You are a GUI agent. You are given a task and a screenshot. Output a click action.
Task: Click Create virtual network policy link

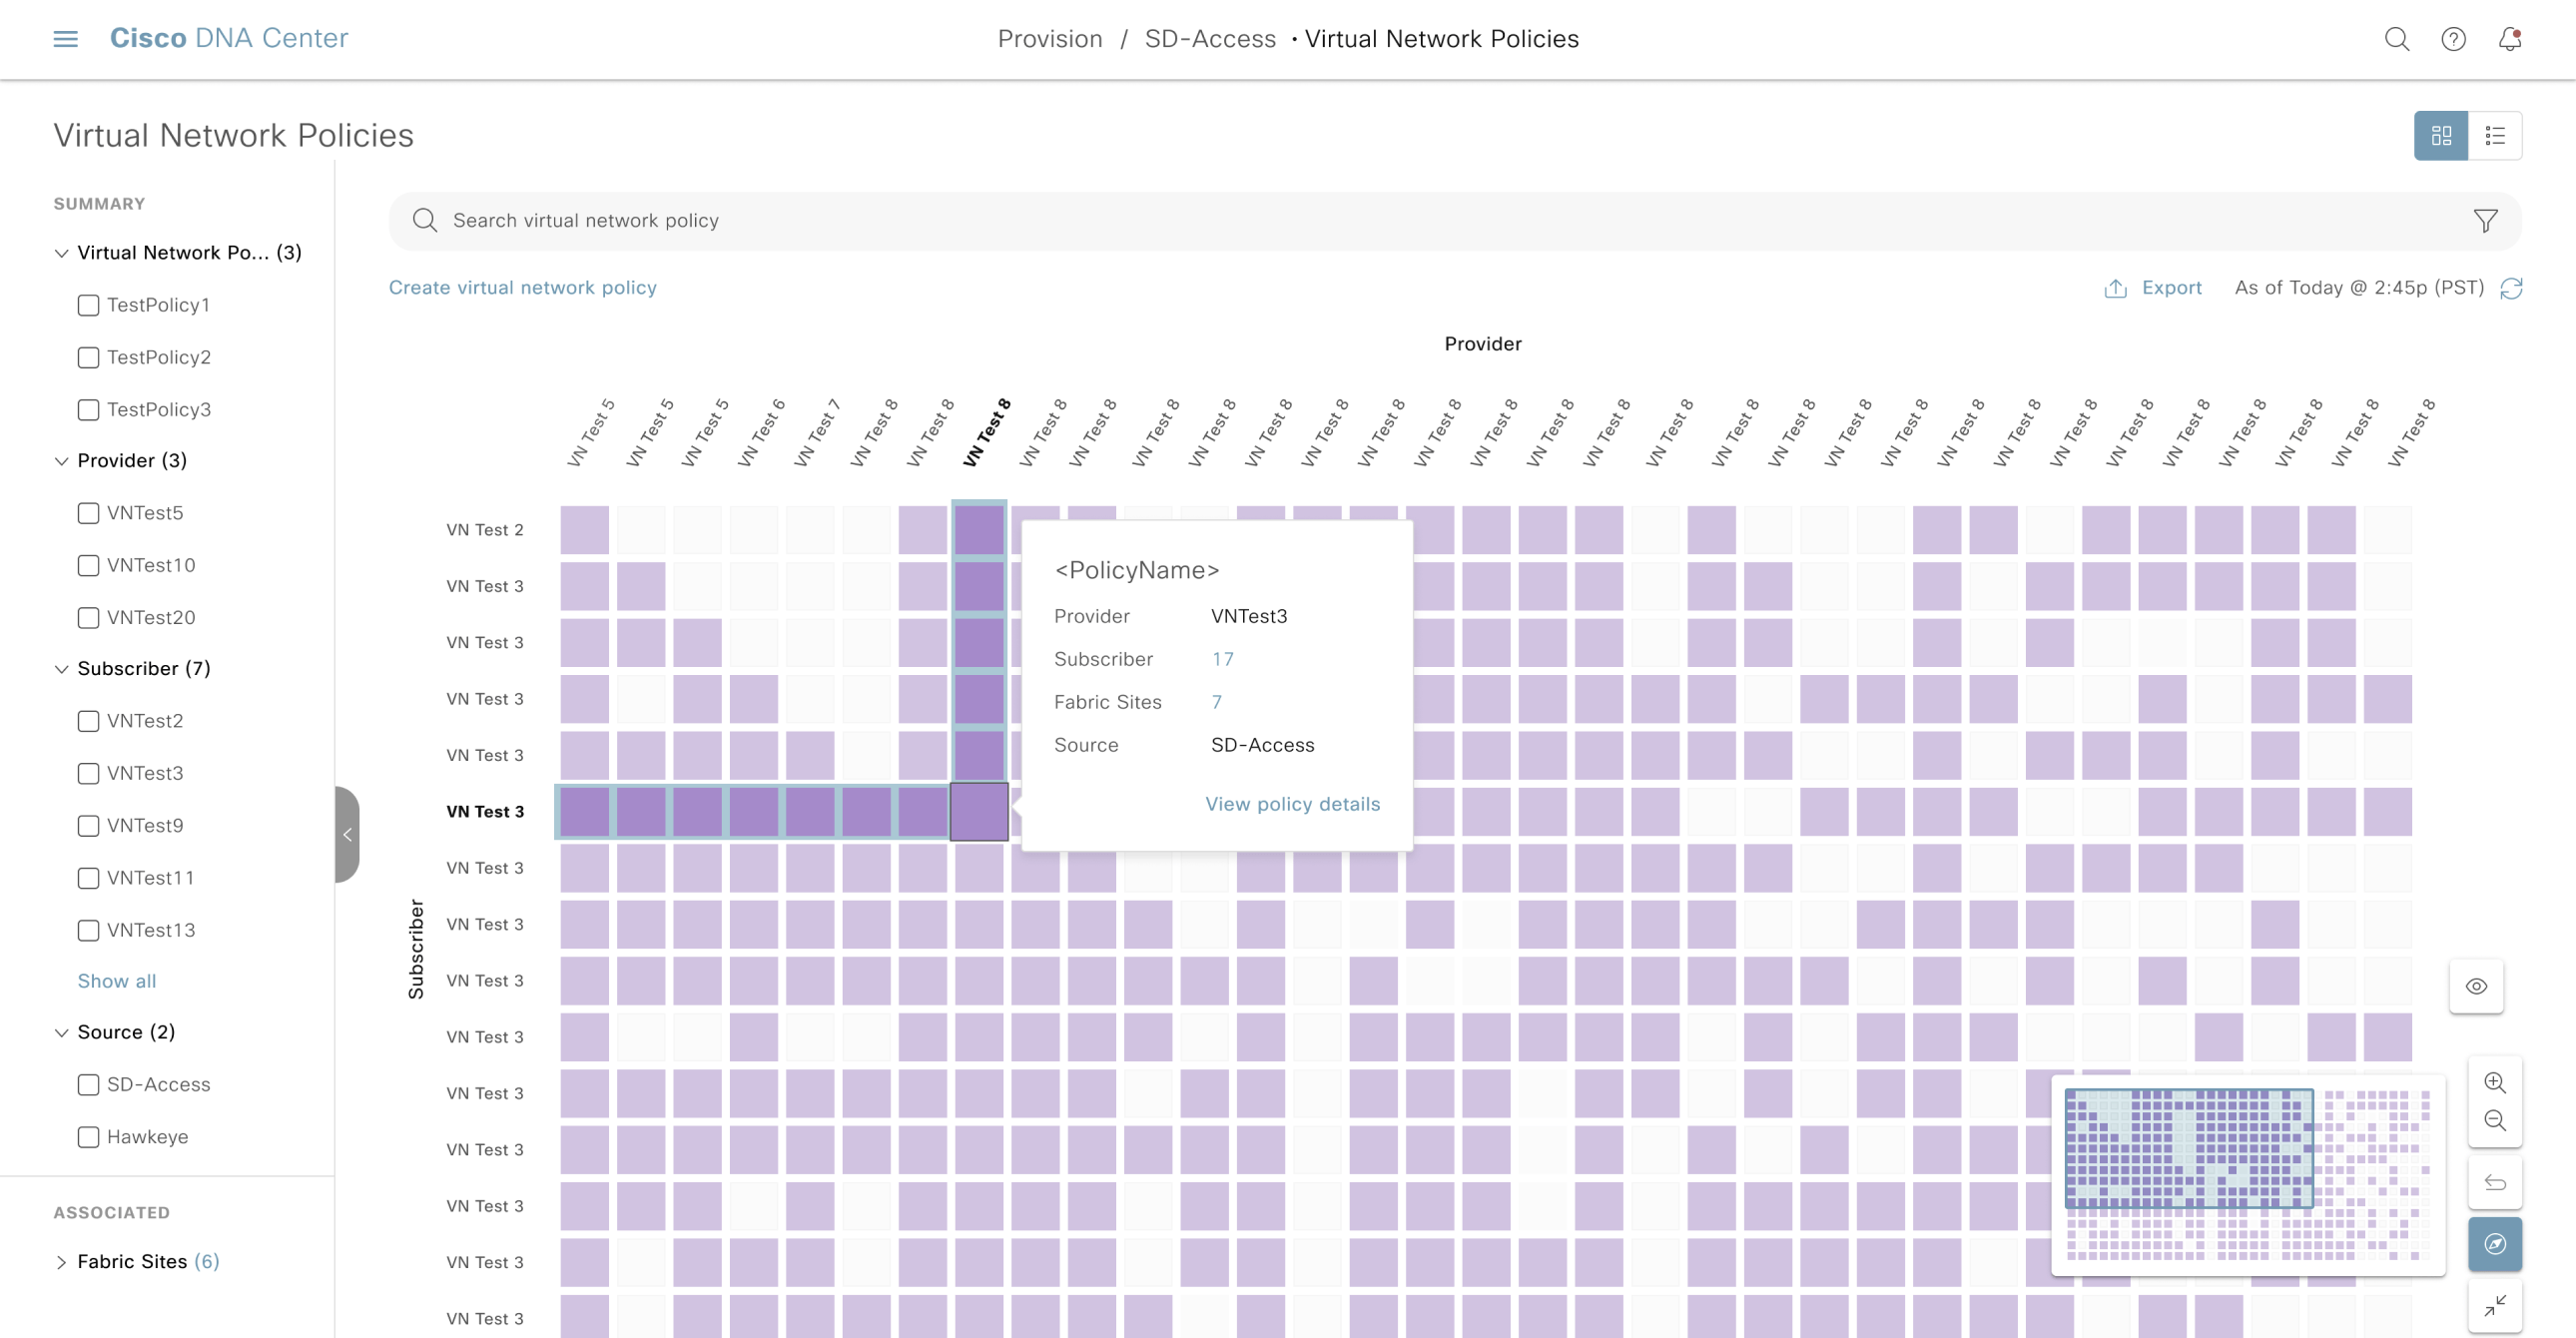[523, 288]
